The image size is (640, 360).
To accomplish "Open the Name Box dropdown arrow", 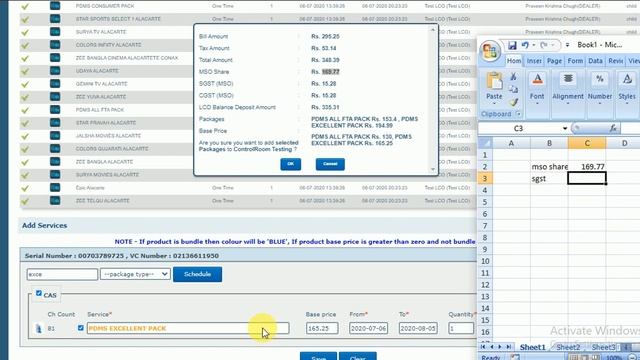I will click(x=565, y=128).
